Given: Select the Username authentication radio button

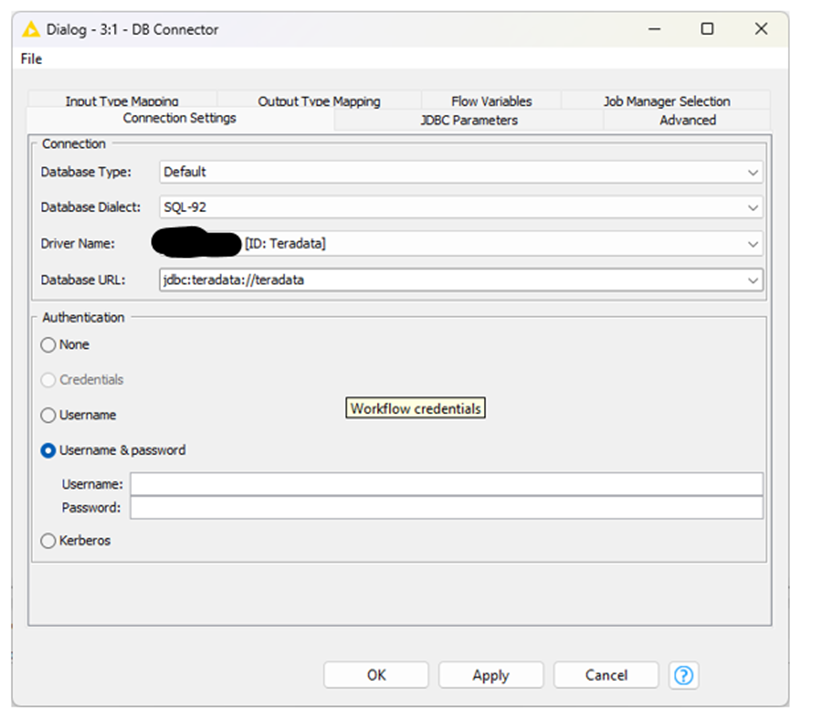Looking at the screenshot, I should click(x=48, y=415).
